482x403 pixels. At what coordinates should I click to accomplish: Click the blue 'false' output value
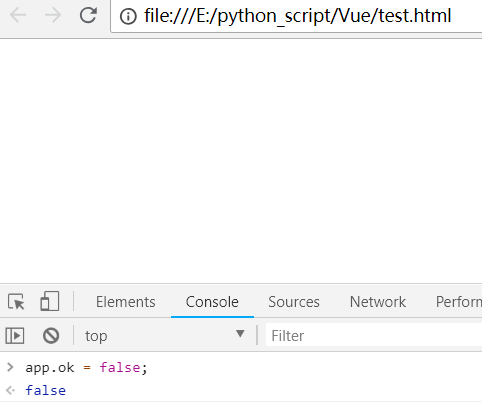tap(46, 390)
